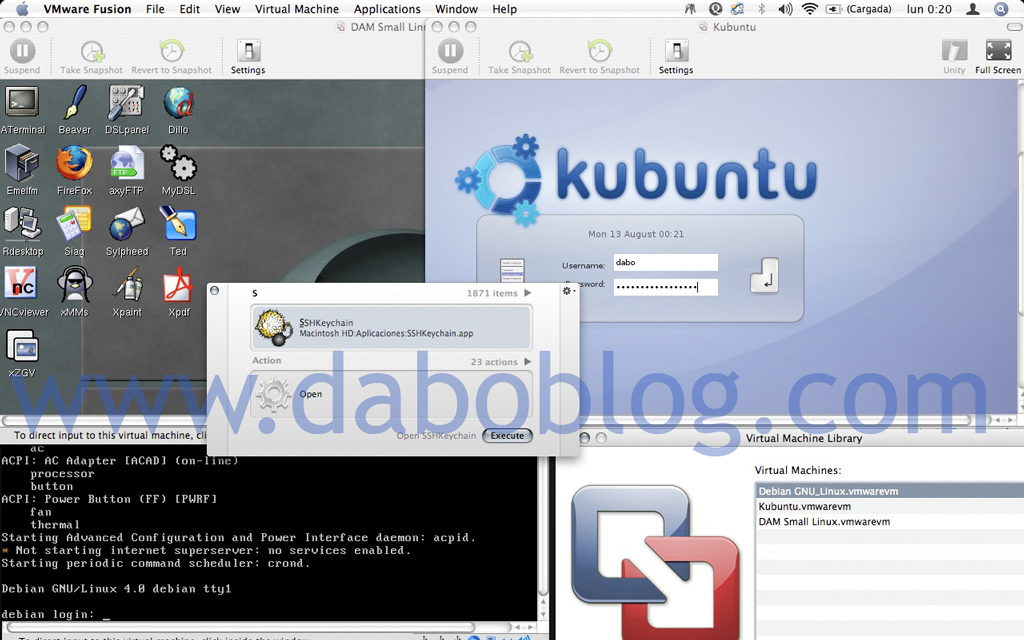Open the Edit menu
1024x640 pixels.
(x=190, y=9)
